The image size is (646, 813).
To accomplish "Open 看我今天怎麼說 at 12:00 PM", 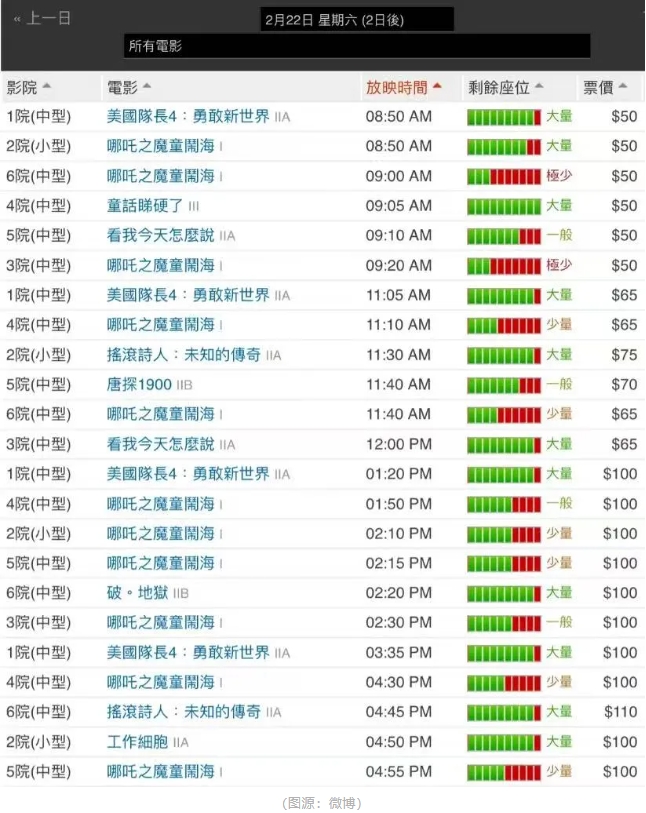I will [161, 444].
